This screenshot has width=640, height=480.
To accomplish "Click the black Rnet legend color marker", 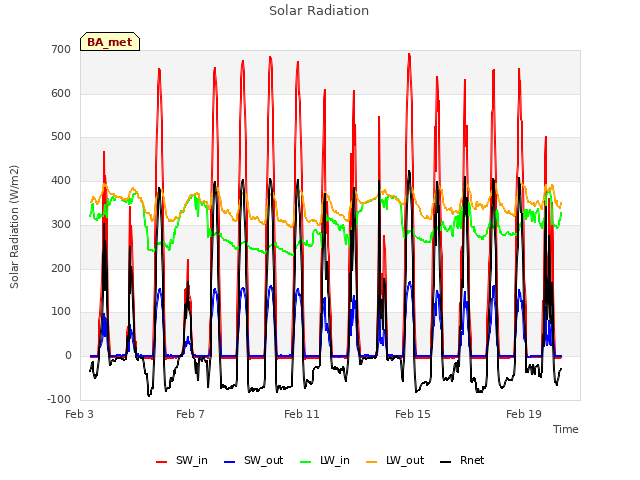I will pos(446,462).
